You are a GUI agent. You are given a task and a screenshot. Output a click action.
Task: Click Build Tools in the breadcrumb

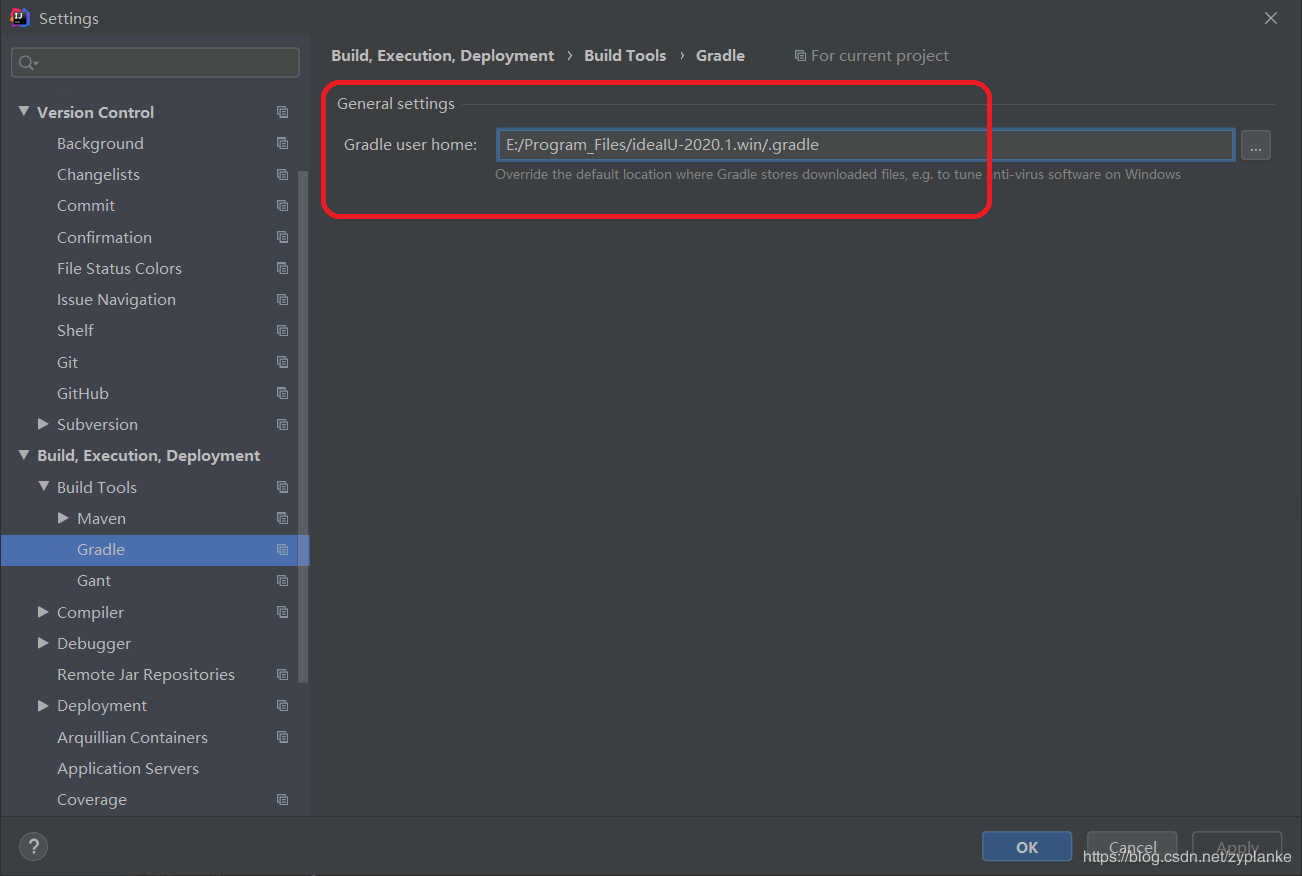pos(625,56)
